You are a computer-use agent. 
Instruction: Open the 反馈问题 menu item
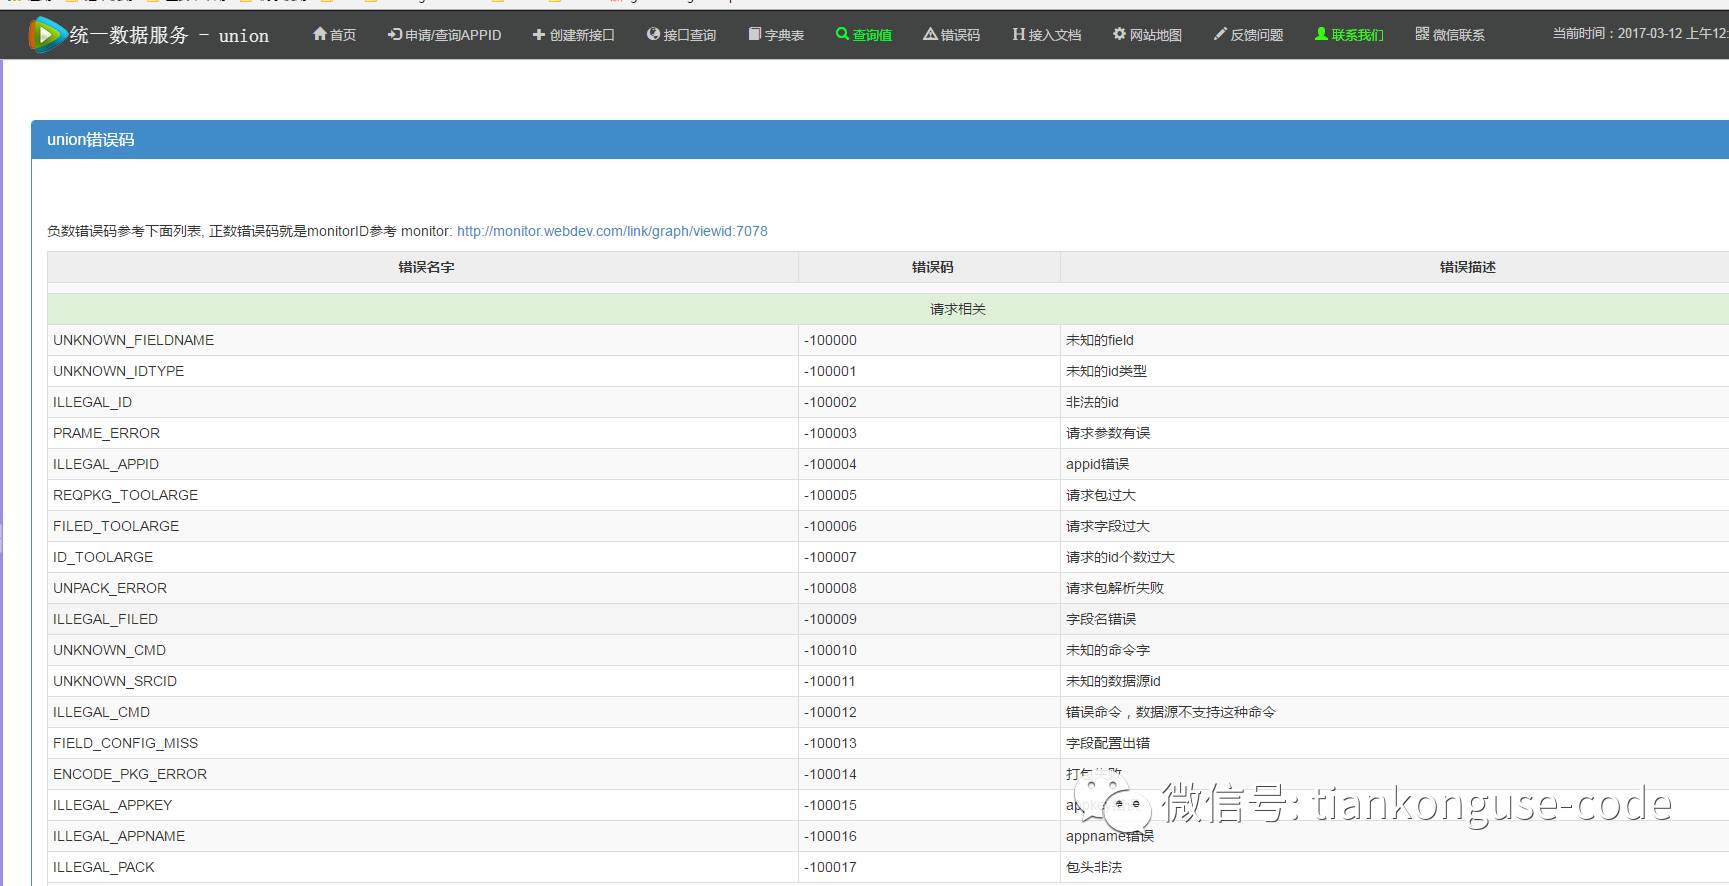(x=1249, y=35)
